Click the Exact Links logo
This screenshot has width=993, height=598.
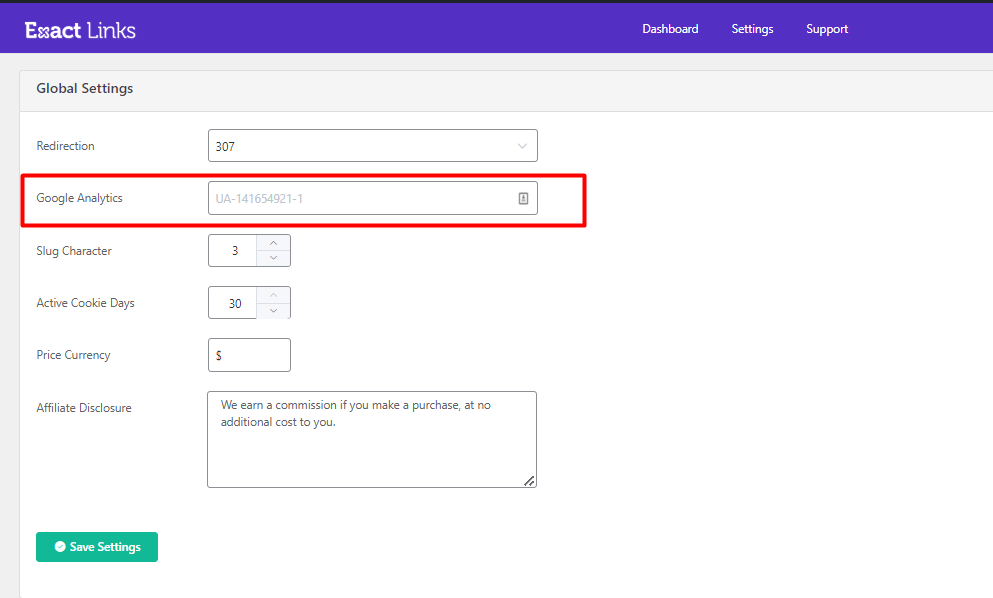[x=80, y=30]
